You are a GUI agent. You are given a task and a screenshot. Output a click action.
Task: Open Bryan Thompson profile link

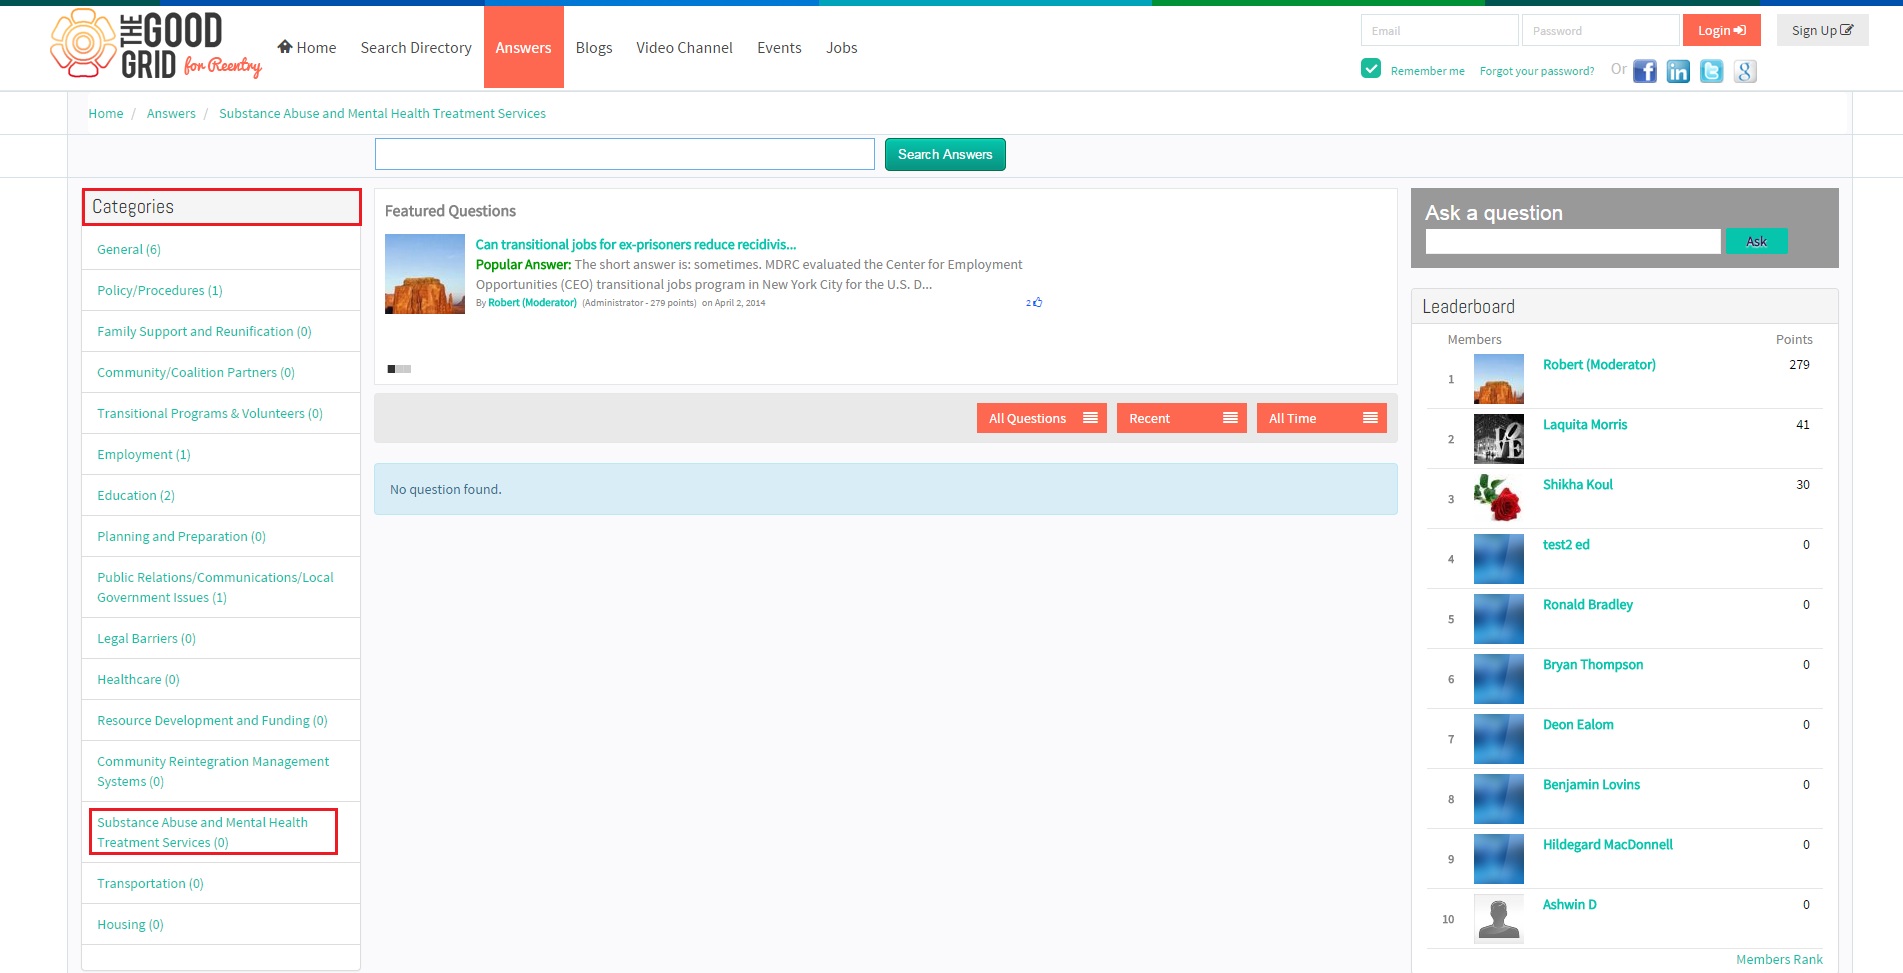[x=1593, y=664]
